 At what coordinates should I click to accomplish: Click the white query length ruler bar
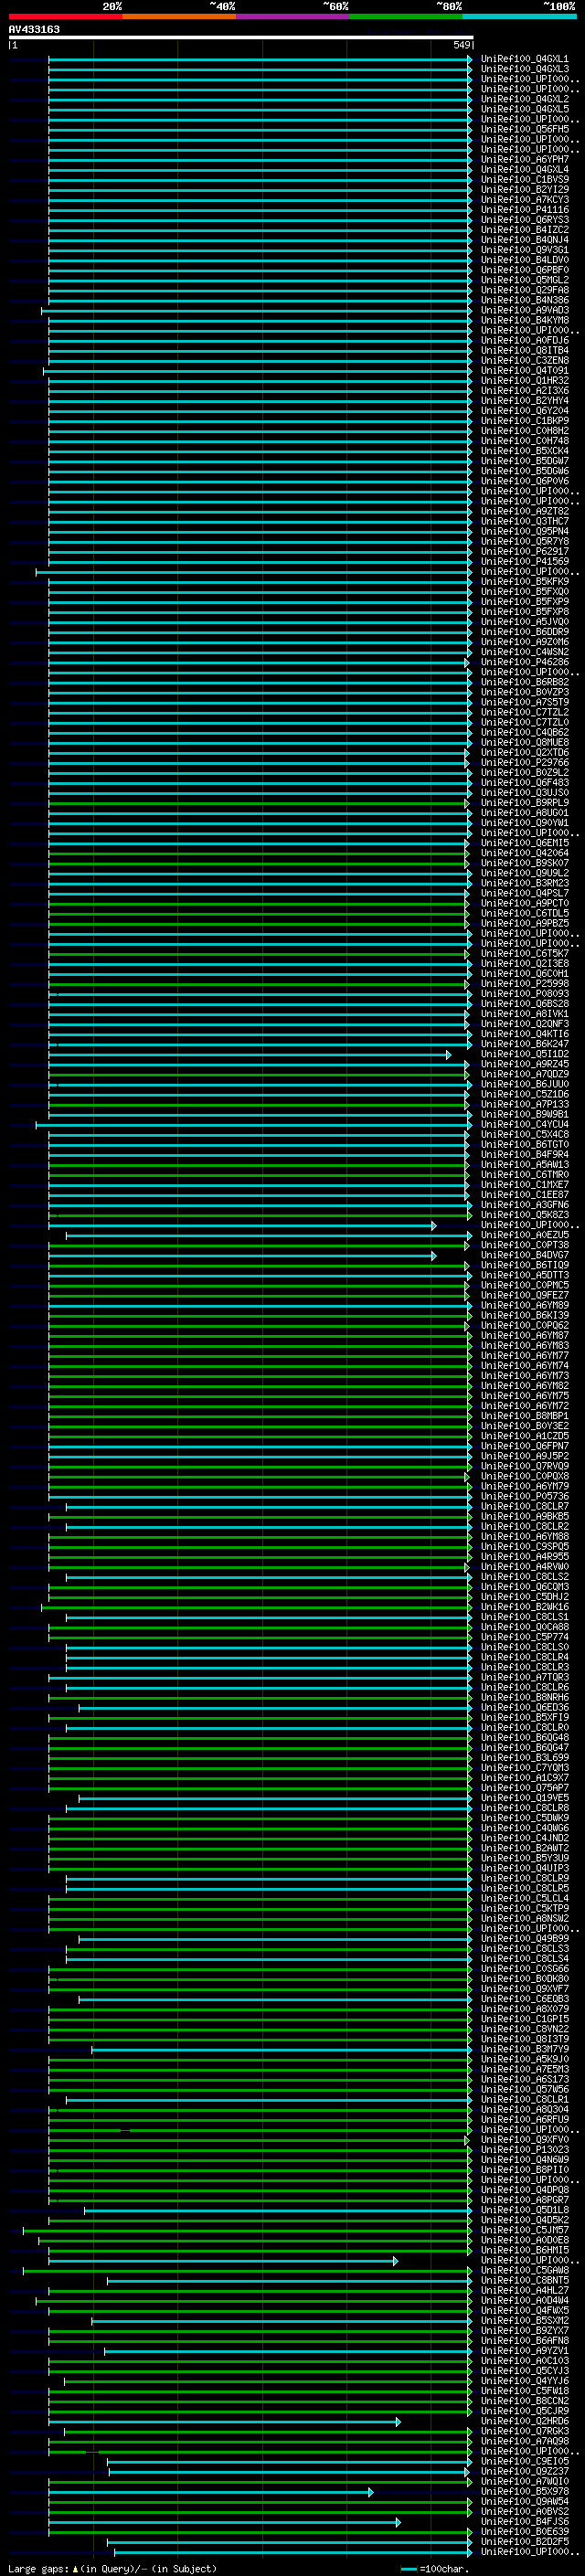[x=241, y=37]
